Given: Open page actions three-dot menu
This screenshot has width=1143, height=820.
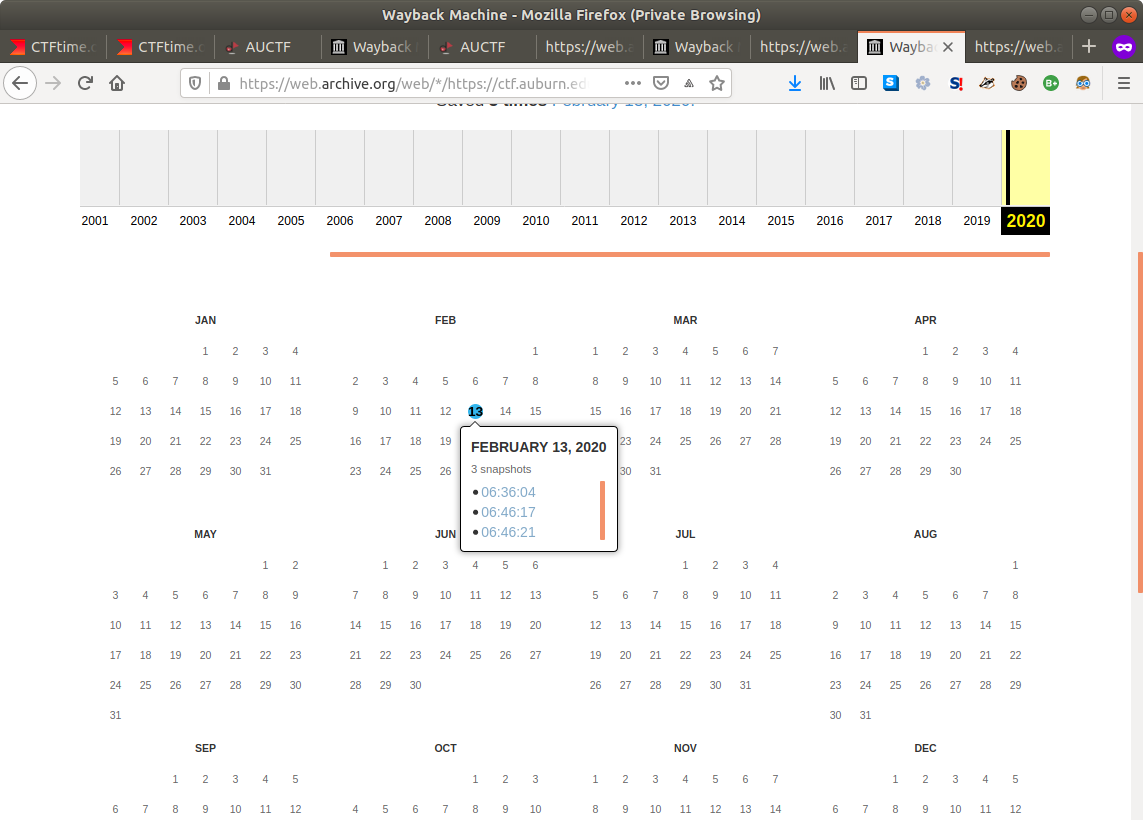Looking at the screenshot, I should click(633, 83).
